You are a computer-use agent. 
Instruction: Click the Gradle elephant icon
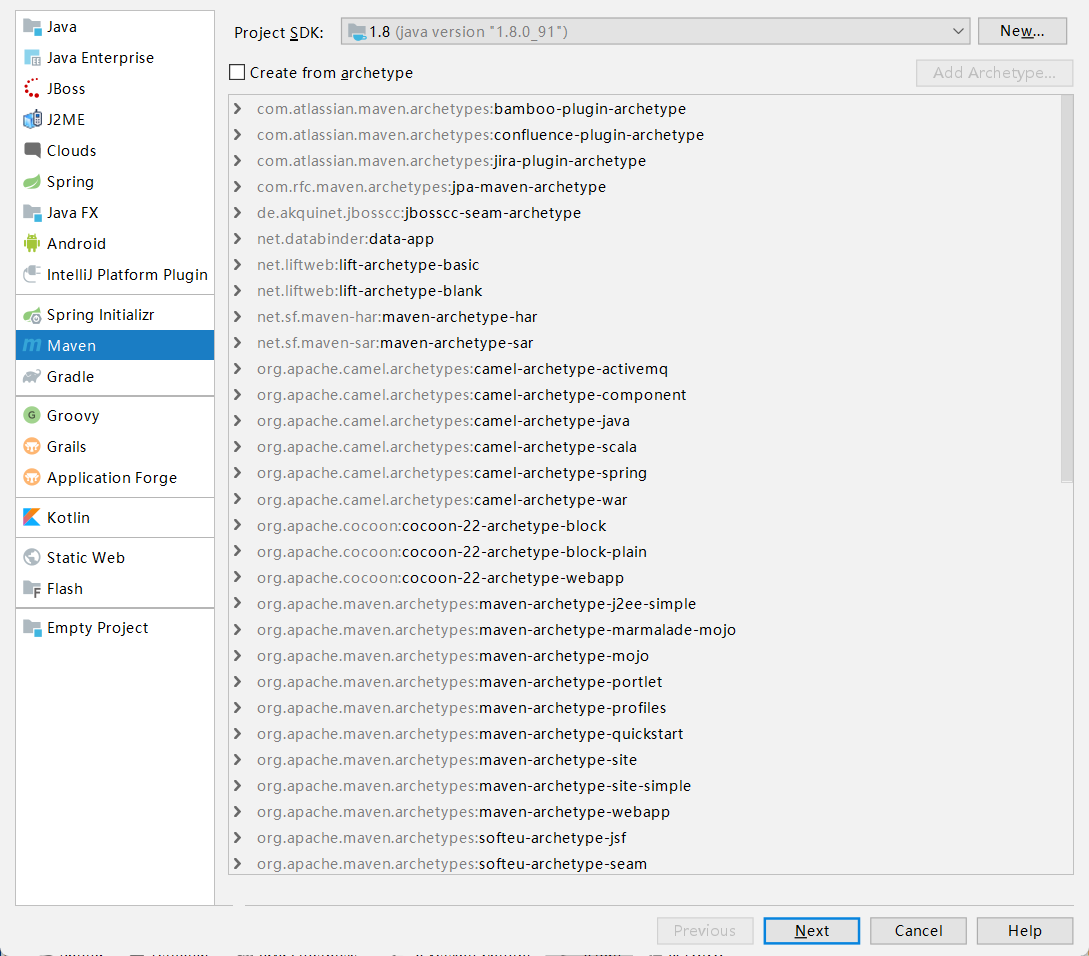pyautogui.click(x=32, y=377)
